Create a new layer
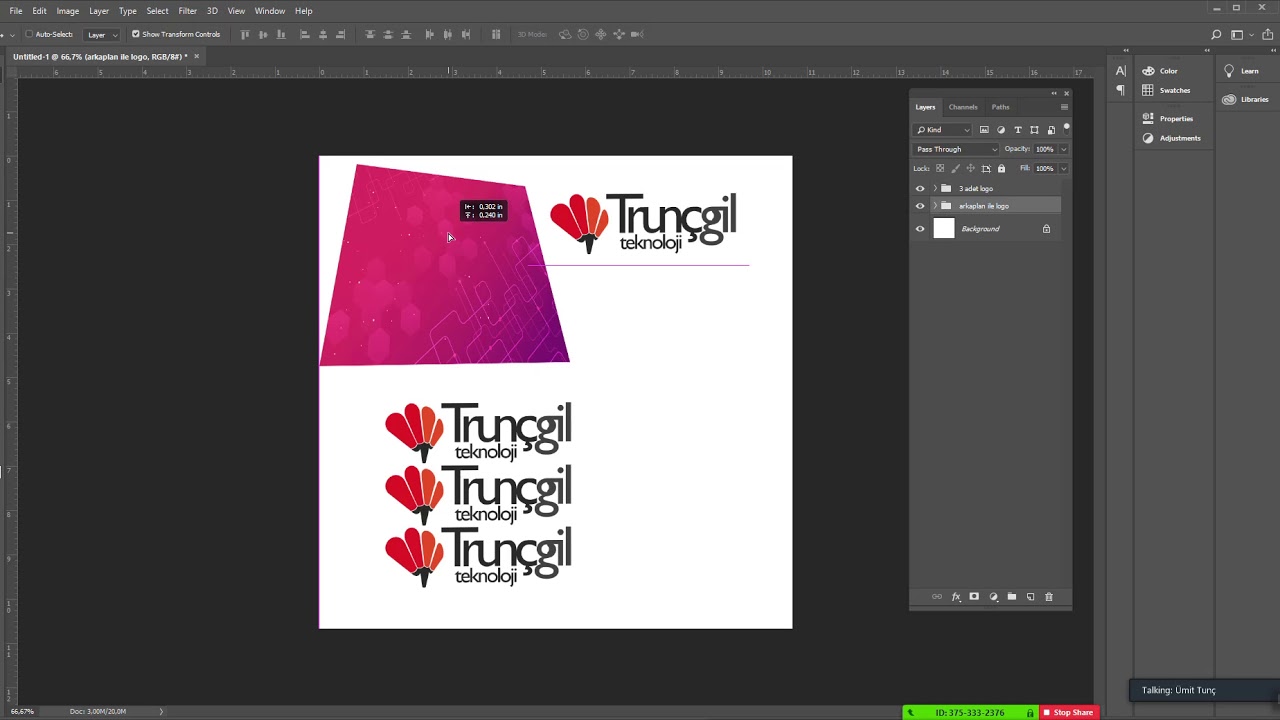 pyautogui.click(x=1031, y=597)
